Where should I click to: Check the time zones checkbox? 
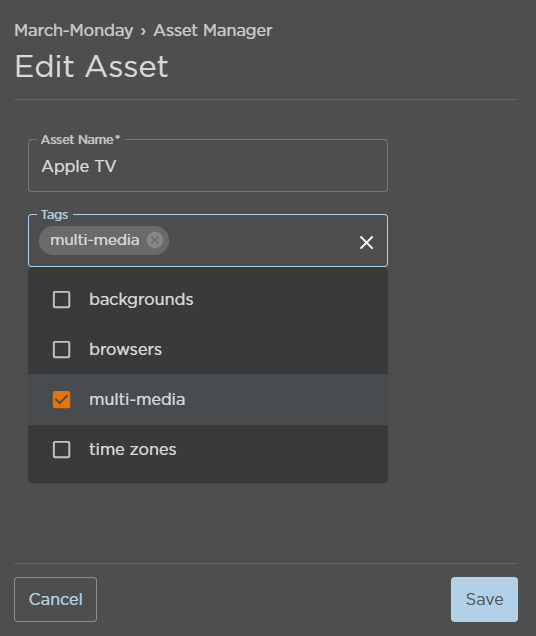[61, 449]
